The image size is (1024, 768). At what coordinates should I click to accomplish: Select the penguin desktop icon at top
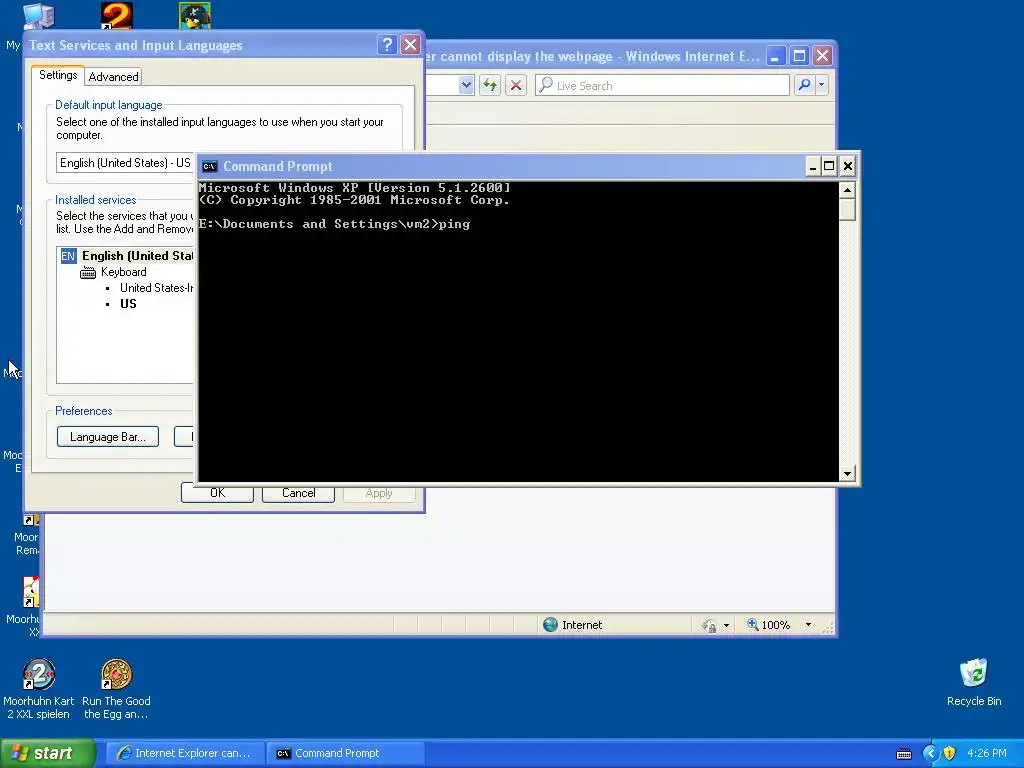(195, 16)
